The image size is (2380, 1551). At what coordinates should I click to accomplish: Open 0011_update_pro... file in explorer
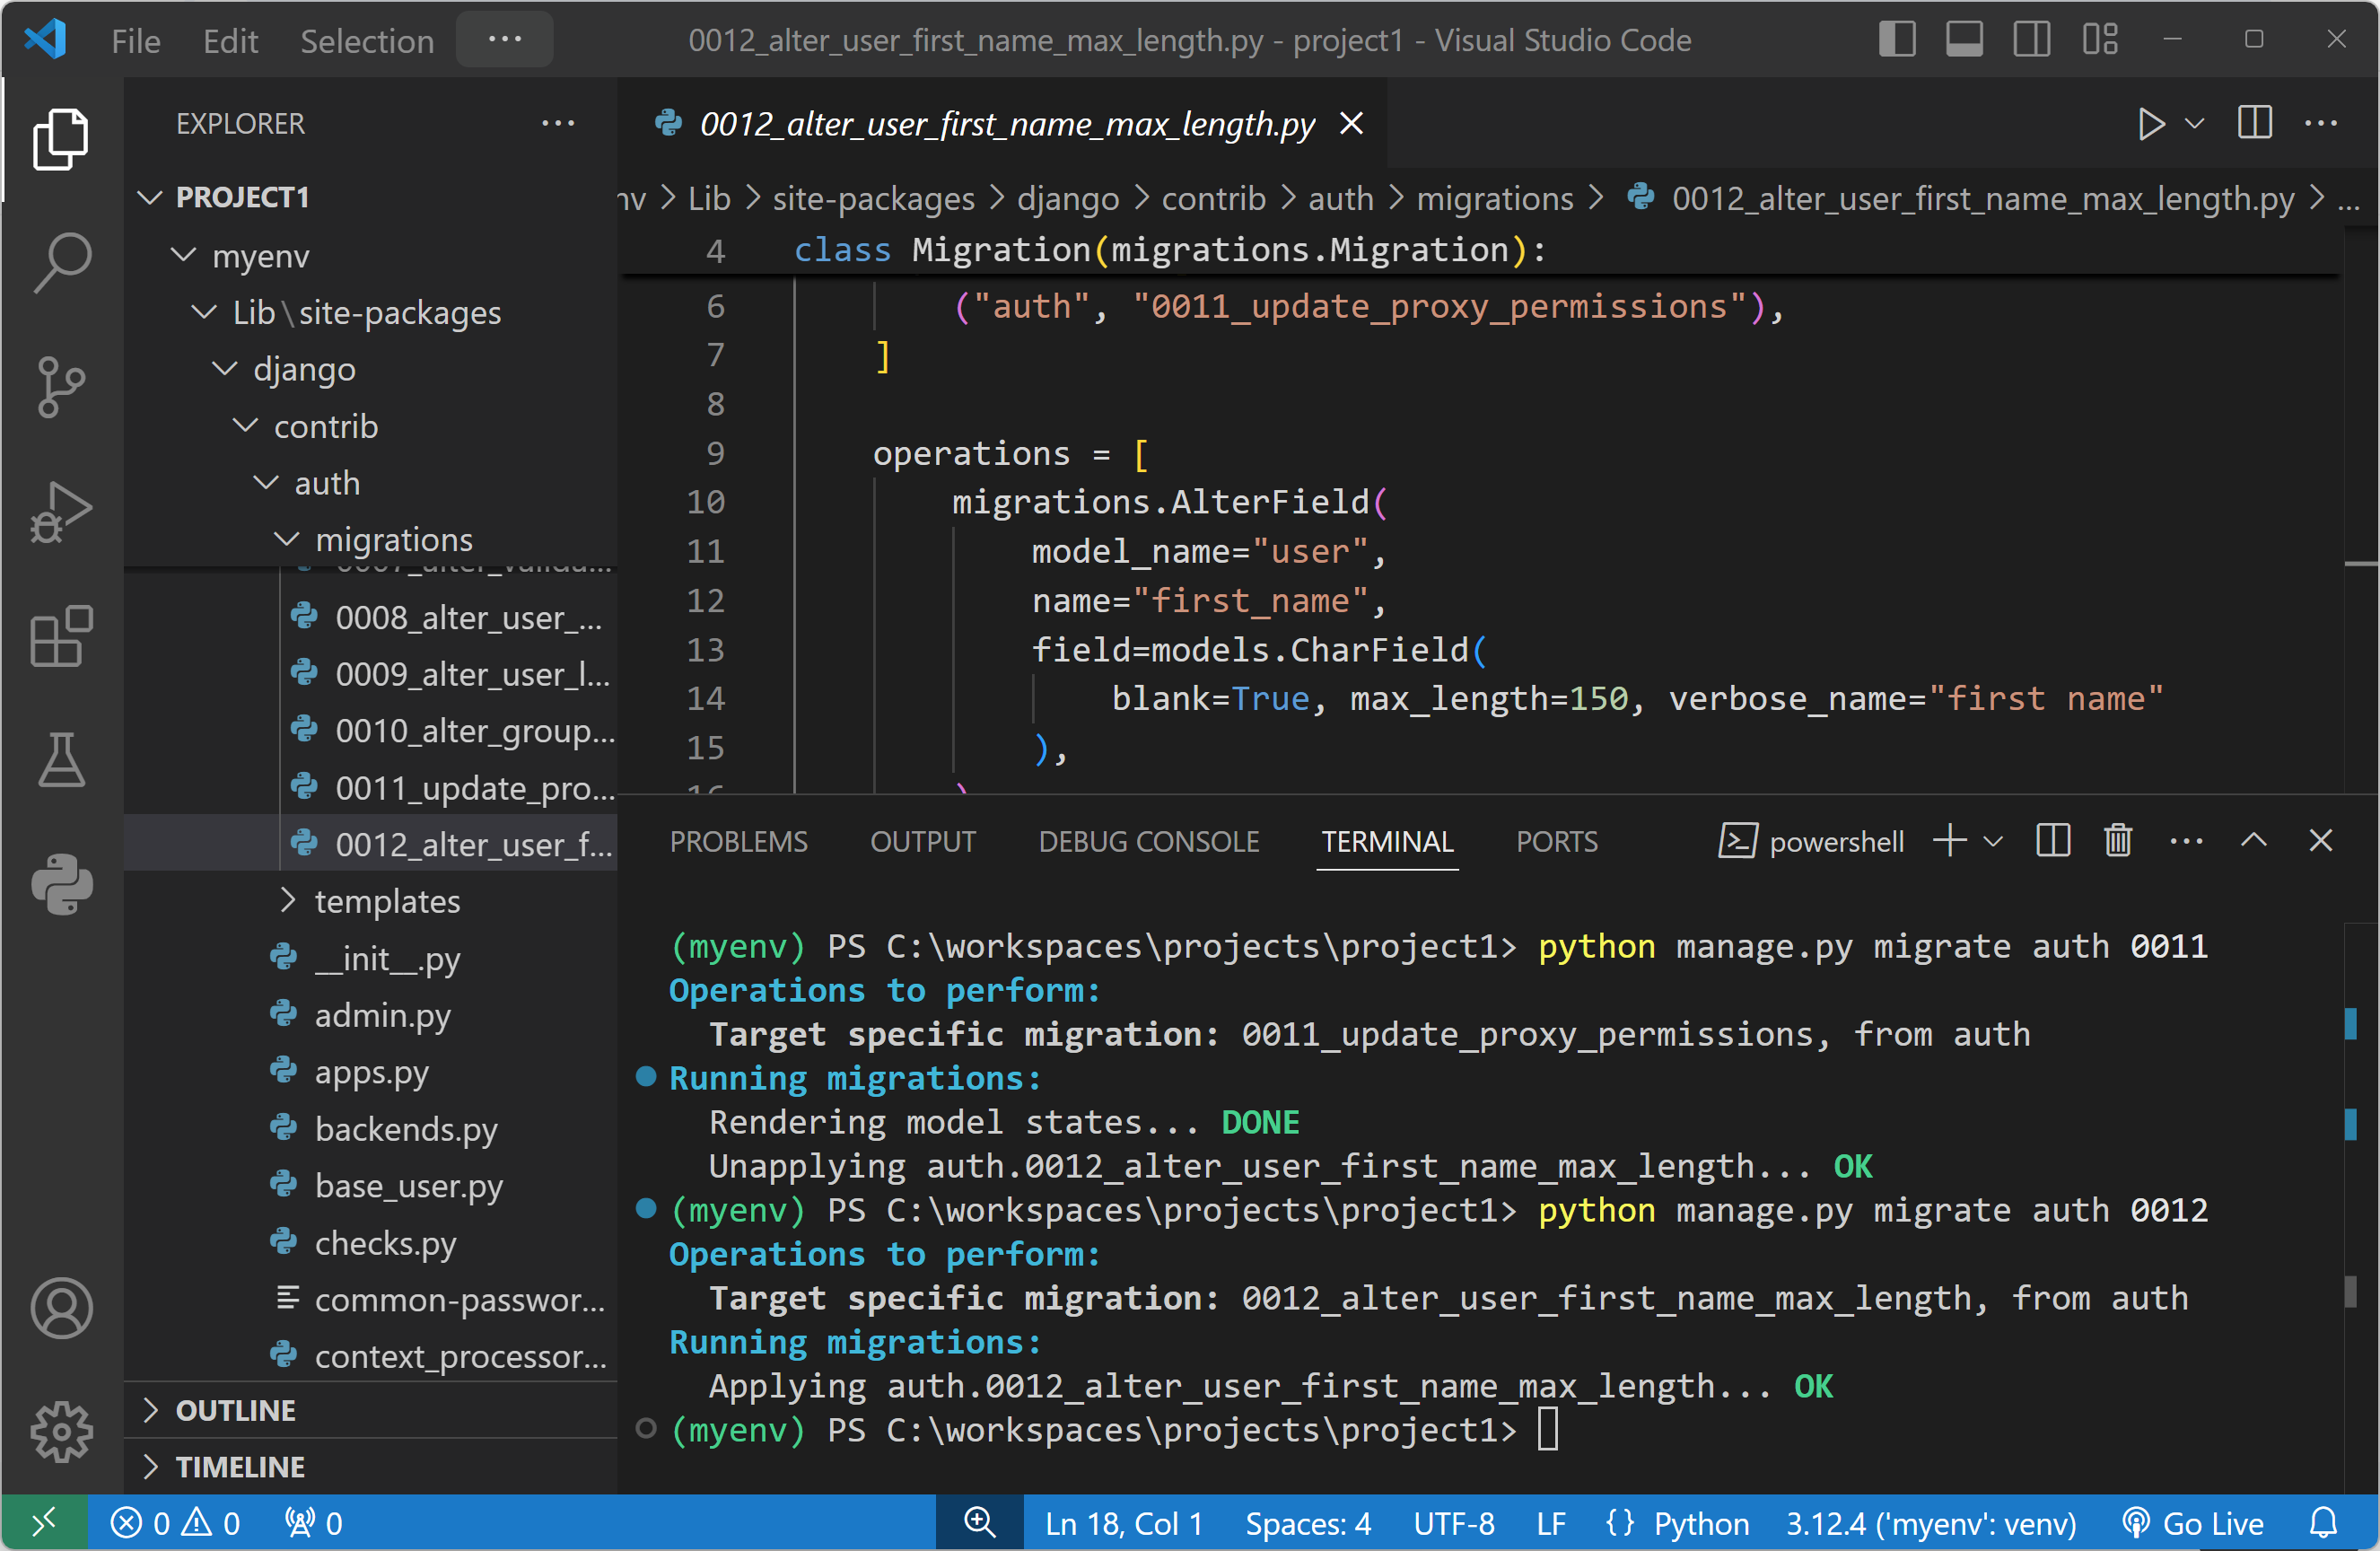(473, 788)
